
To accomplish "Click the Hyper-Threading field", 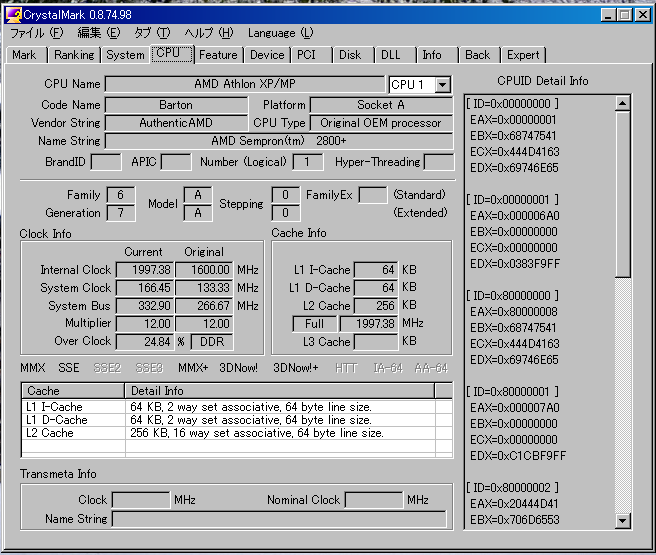I will (439, 162).
